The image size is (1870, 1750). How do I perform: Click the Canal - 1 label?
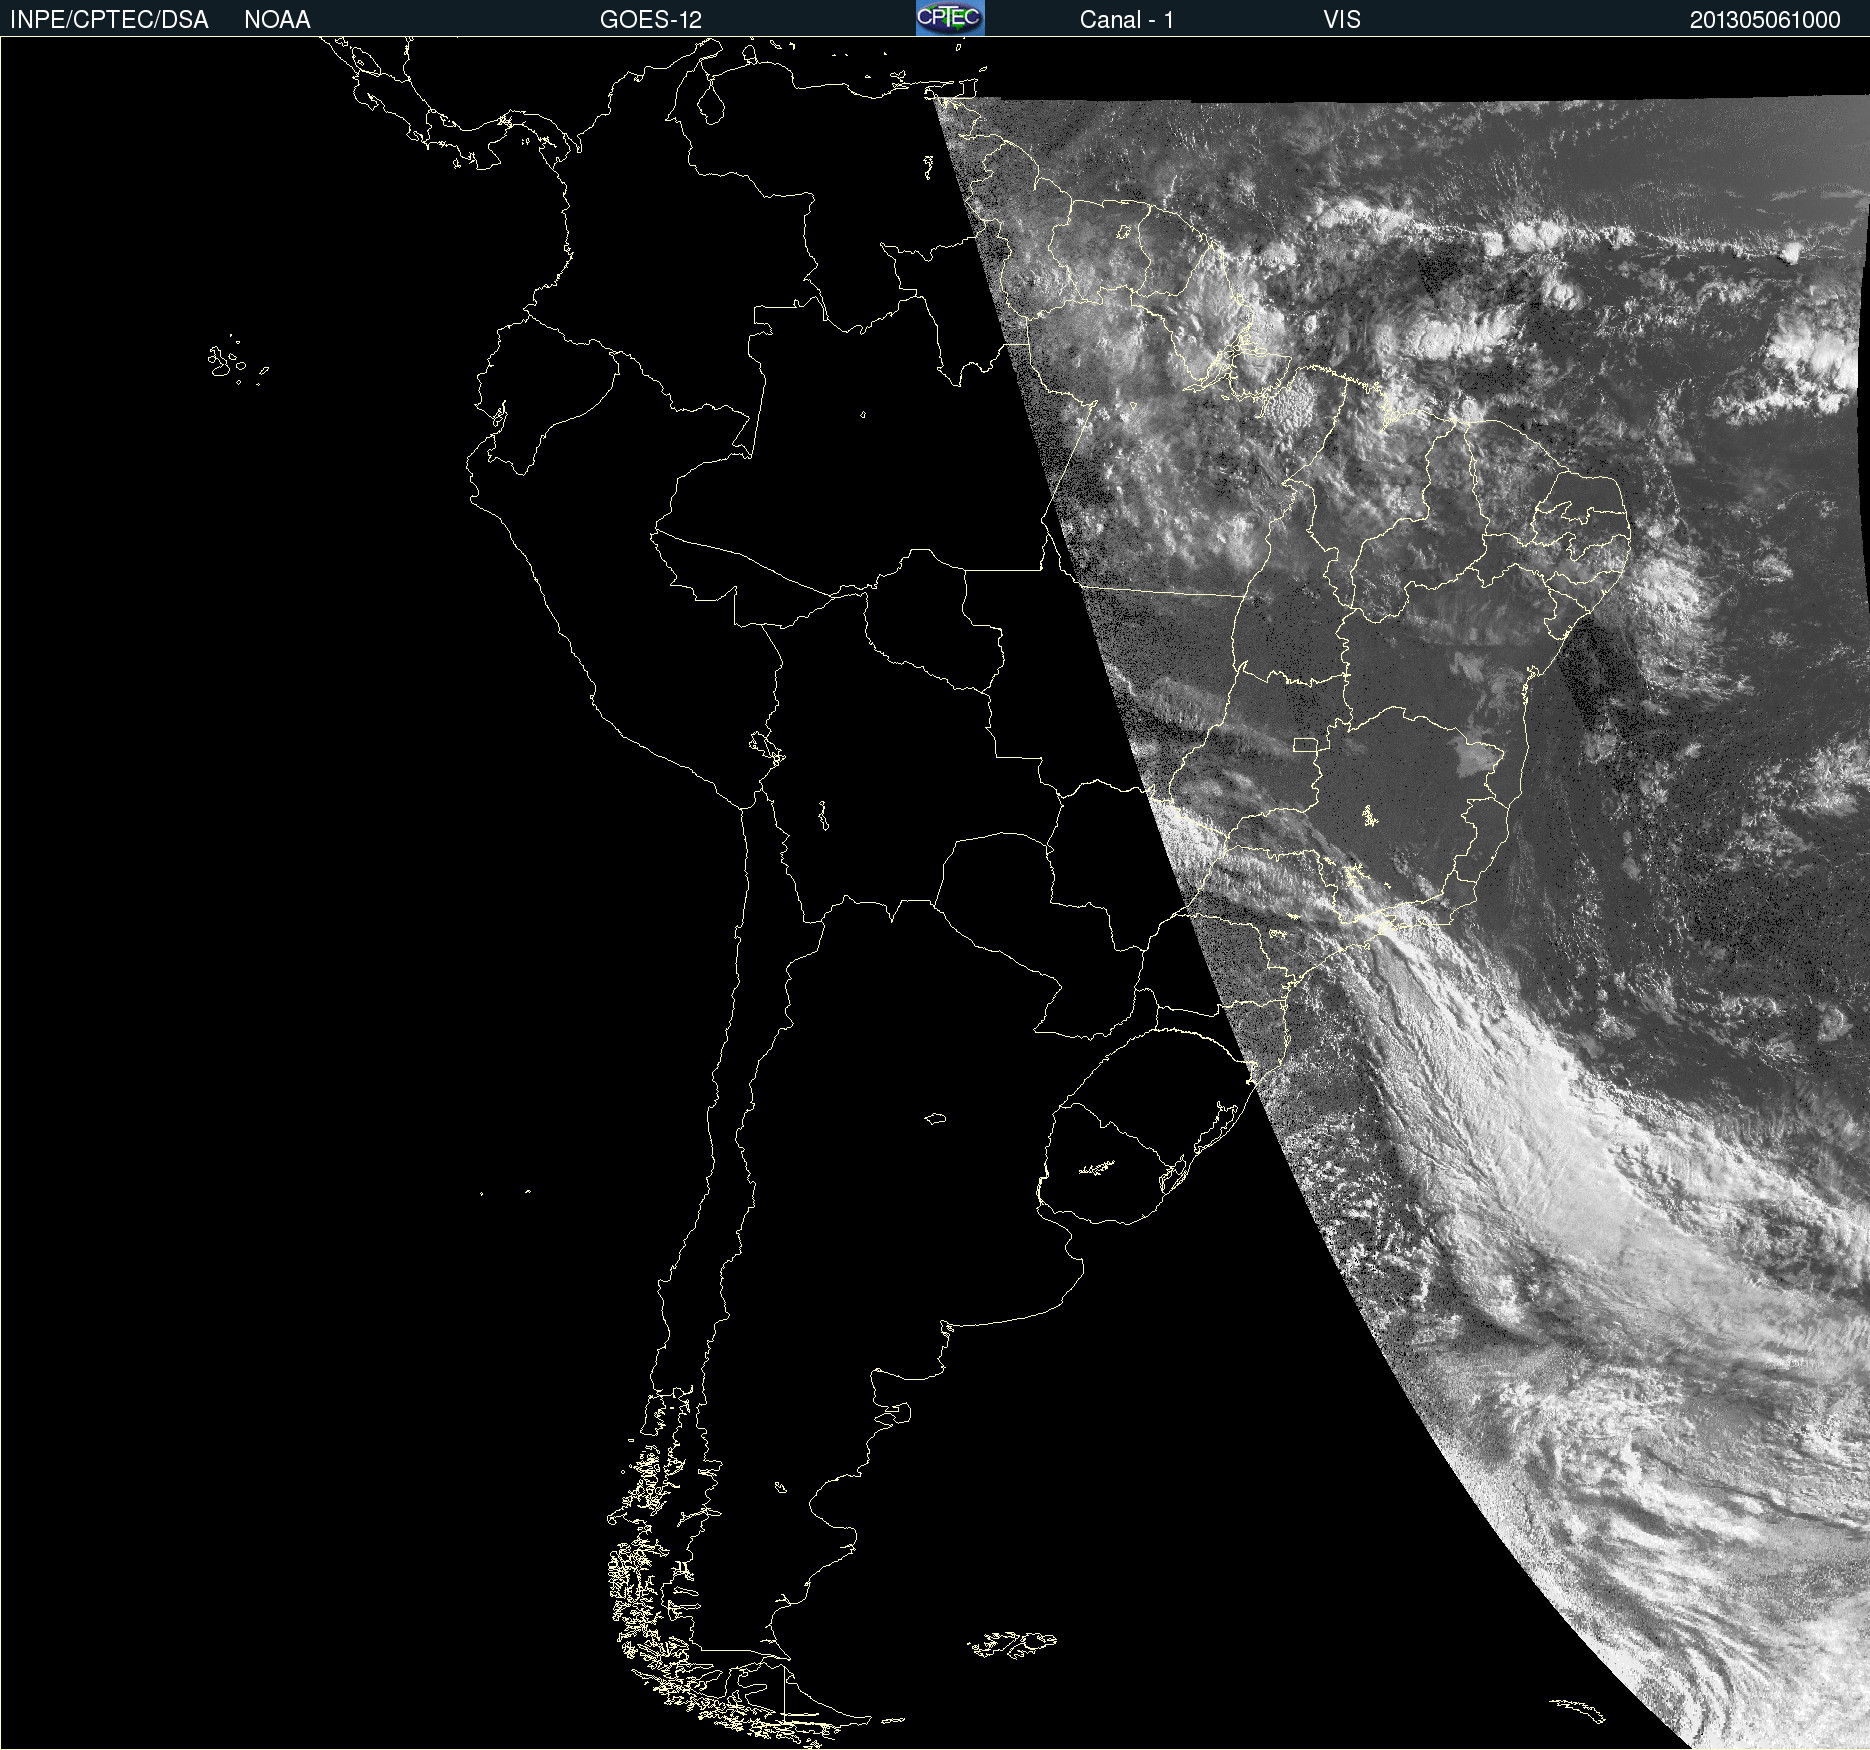coord(1126,20)
